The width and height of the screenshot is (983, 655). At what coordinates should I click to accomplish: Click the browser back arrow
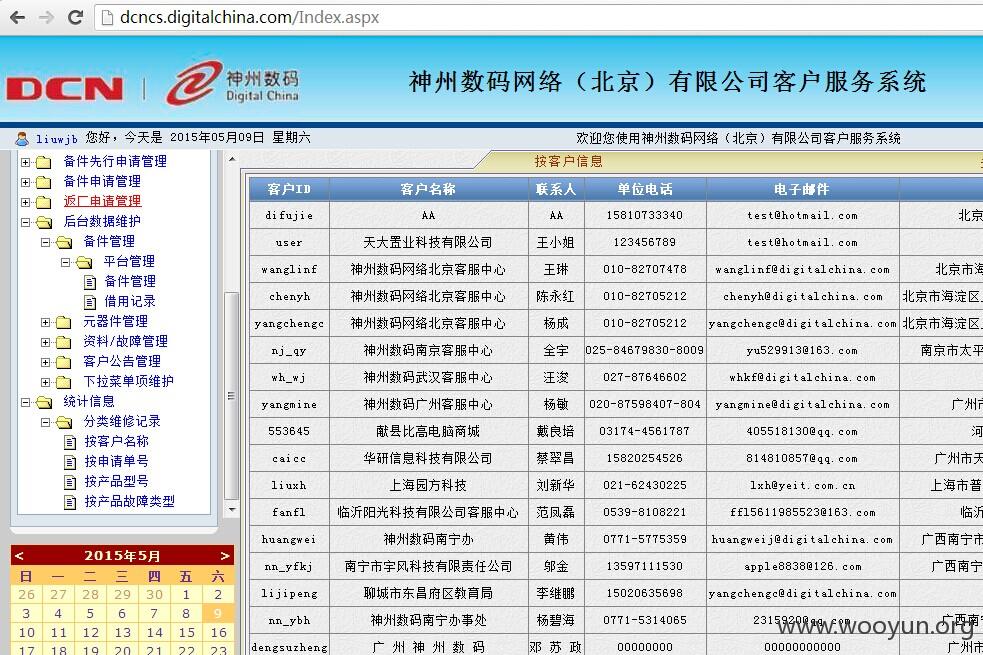[x=17, y=17]
